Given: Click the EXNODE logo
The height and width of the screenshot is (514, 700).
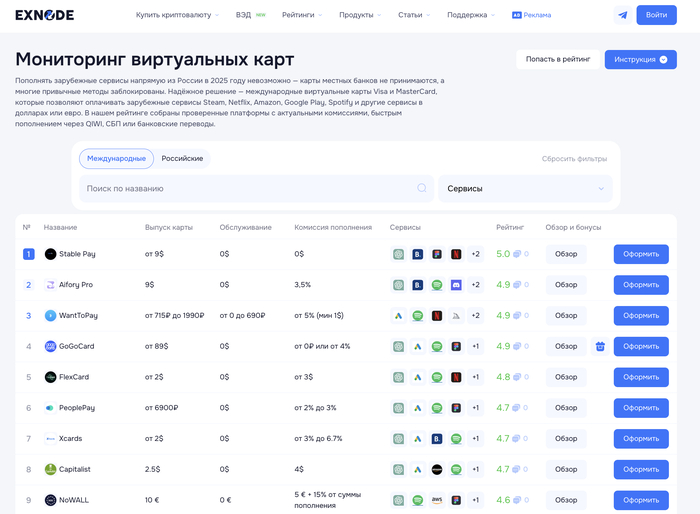Looking at the screenshot, I should pyautogui.click(x=45, y=15).
